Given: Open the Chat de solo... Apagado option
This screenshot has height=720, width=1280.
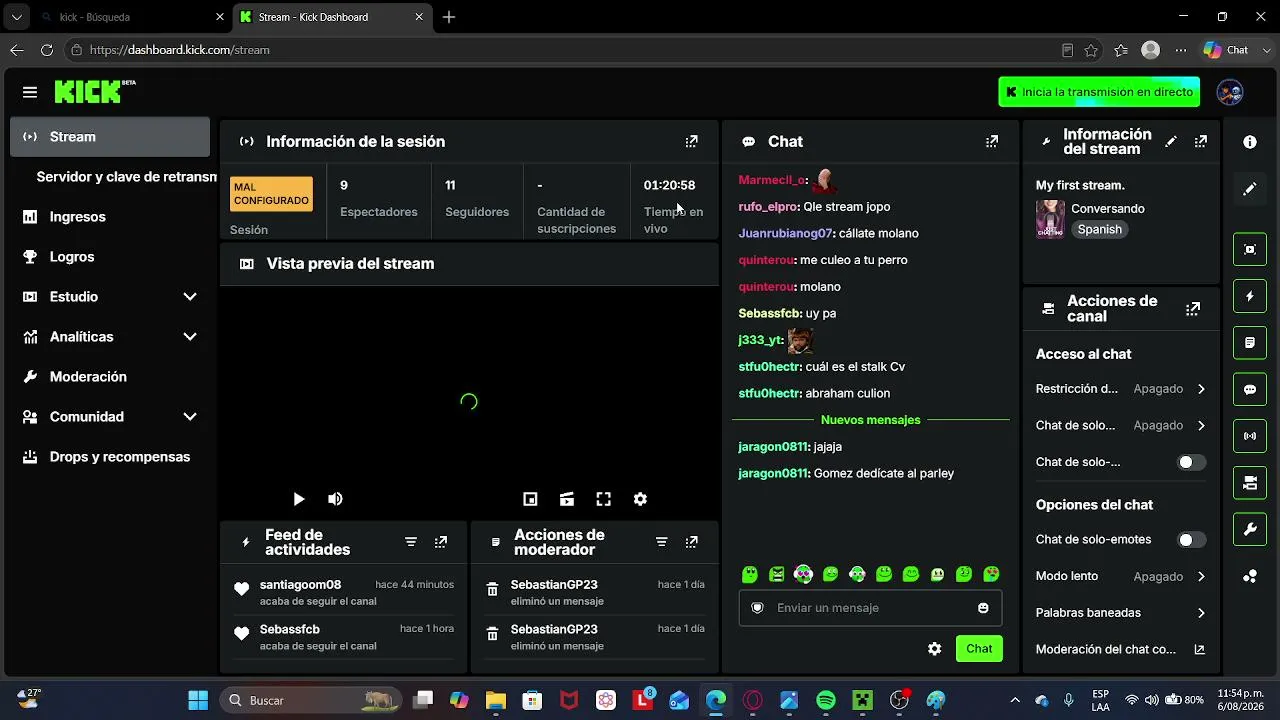Looking at the screenshot, I should click(x=1121, y=426).
